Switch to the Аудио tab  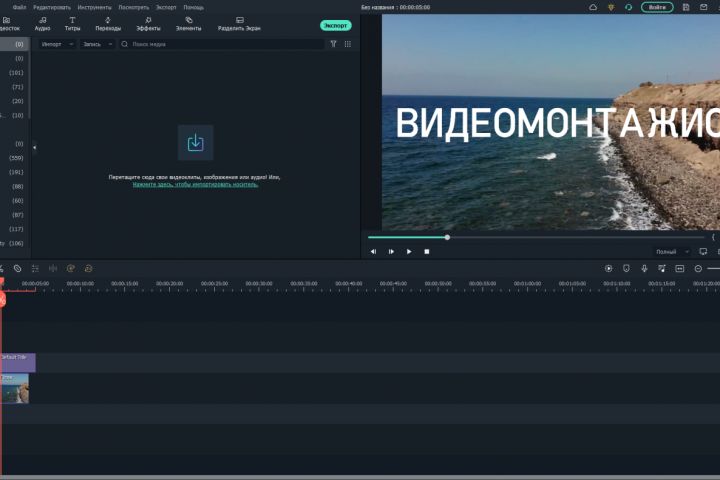click(42, 24)
